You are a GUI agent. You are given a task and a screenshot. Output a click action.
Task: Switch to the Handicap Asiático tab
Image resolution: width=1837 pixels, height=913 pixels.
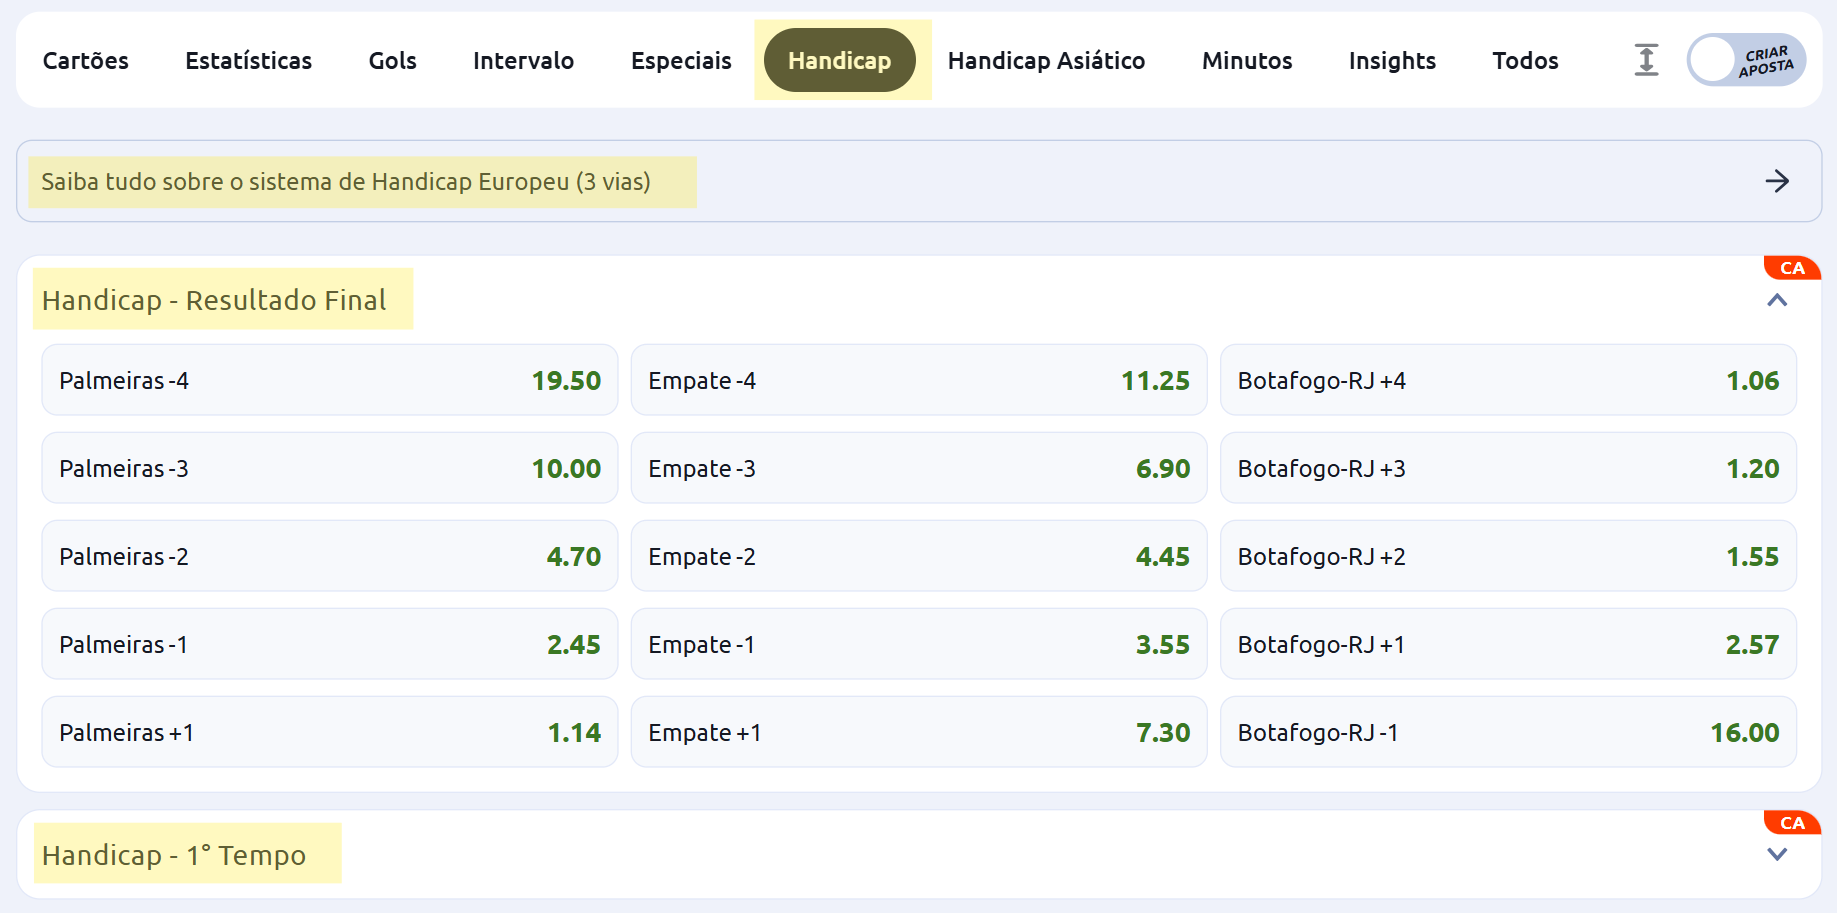(x=1047, y=61)
